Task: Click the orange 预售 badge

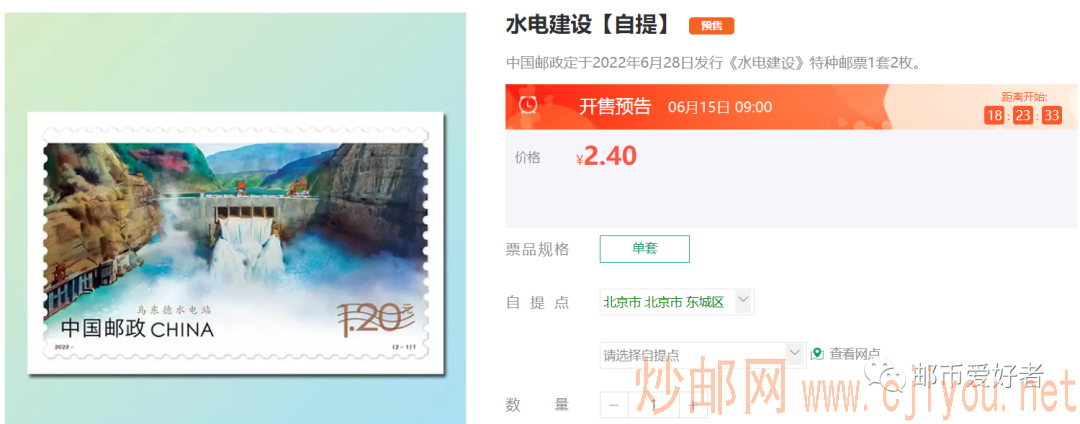Action: tap(712, 26)
